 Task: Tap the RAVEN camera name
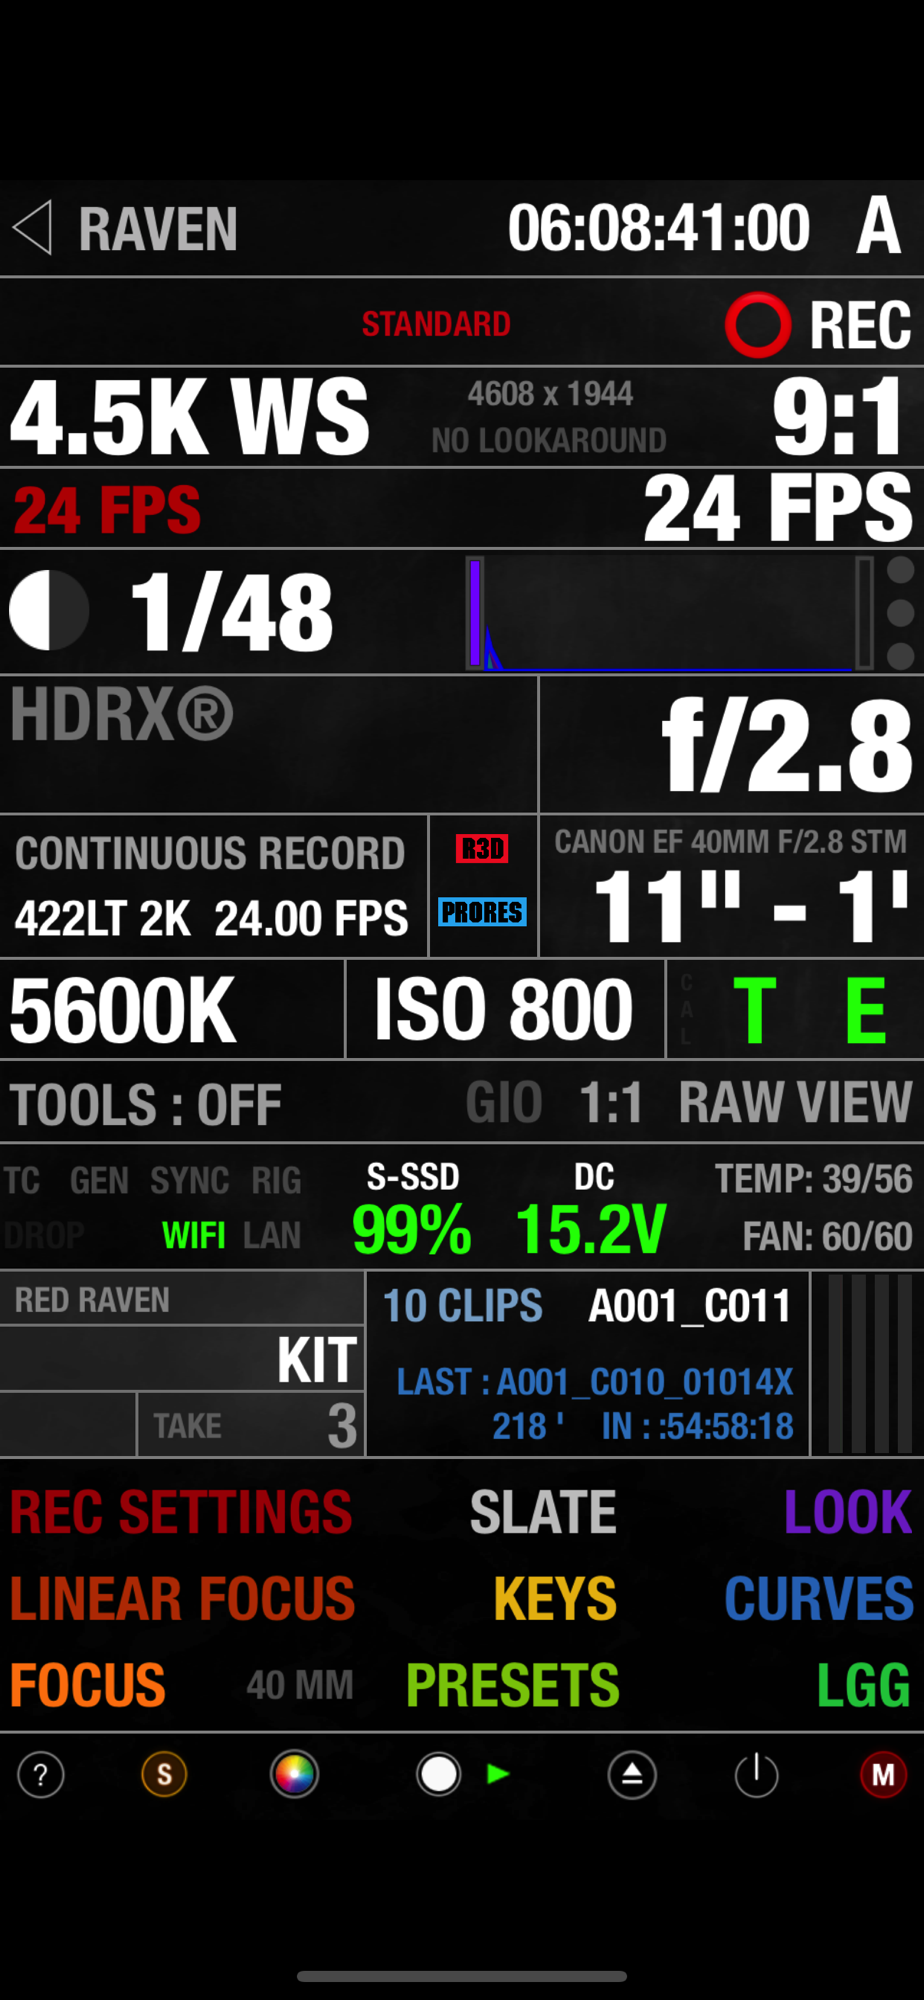click(x=158, y=229)
